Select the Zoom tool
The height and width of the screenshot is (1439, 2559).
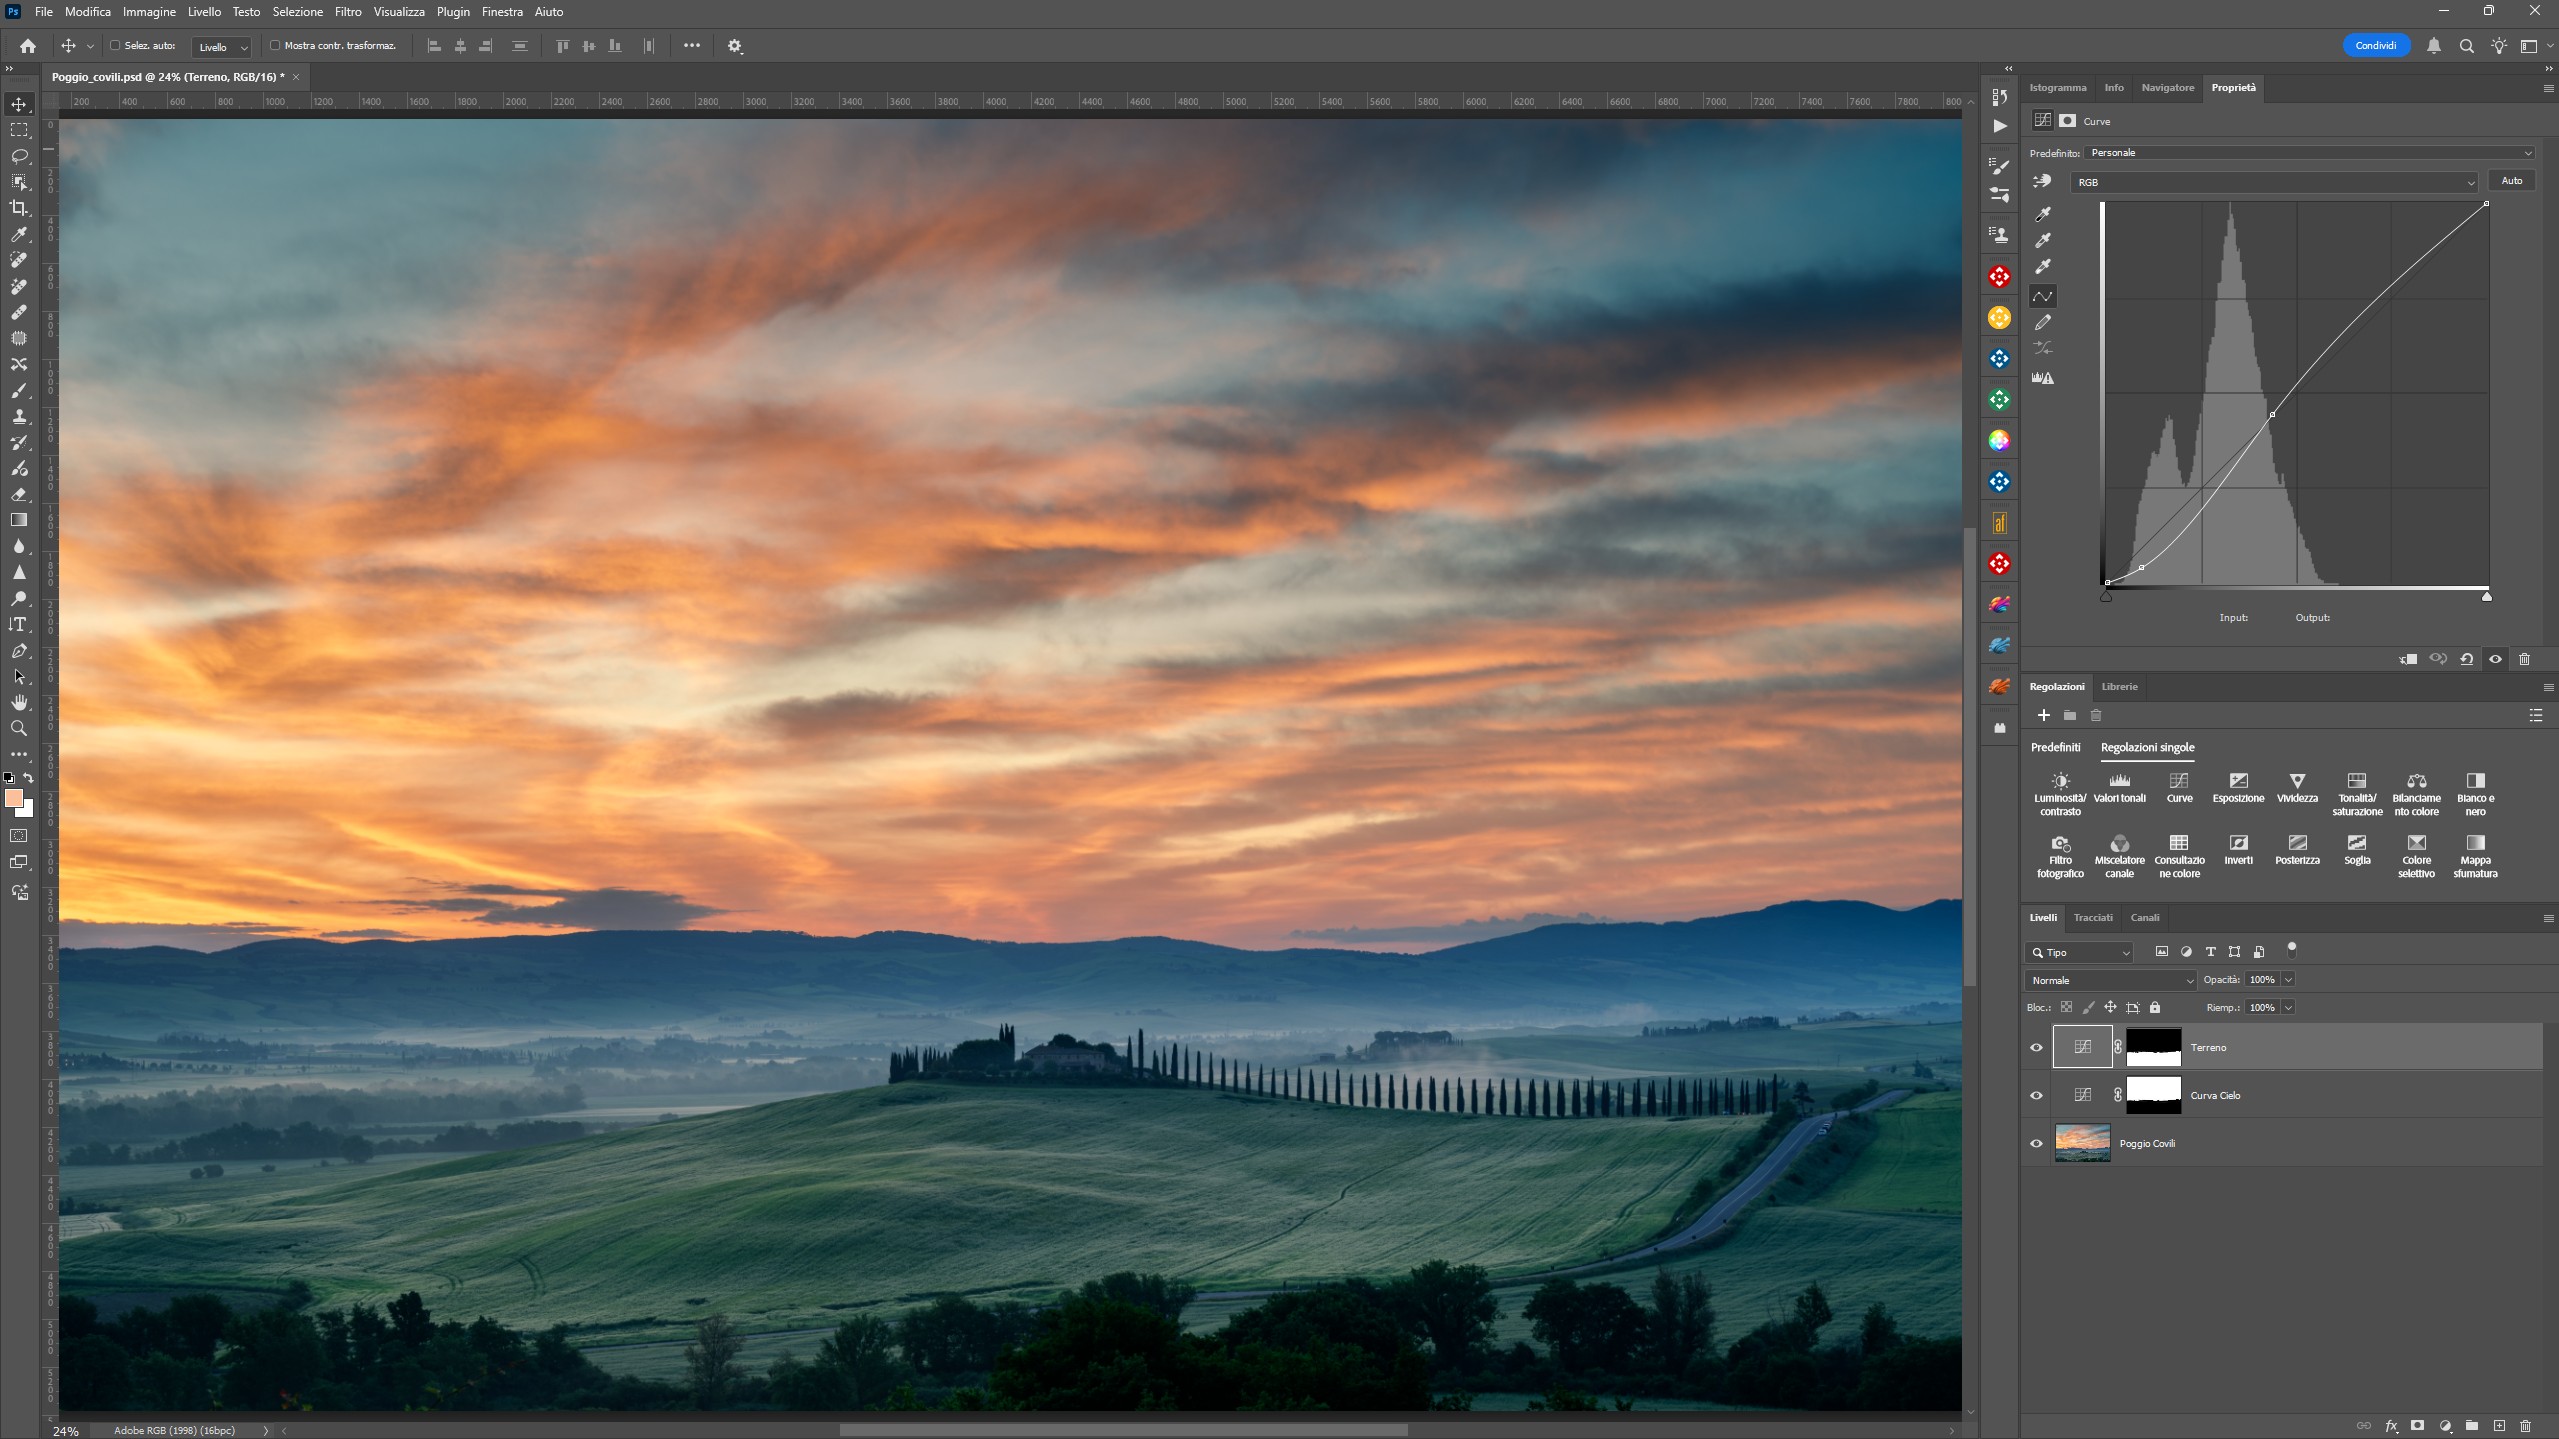click(19, 728)
